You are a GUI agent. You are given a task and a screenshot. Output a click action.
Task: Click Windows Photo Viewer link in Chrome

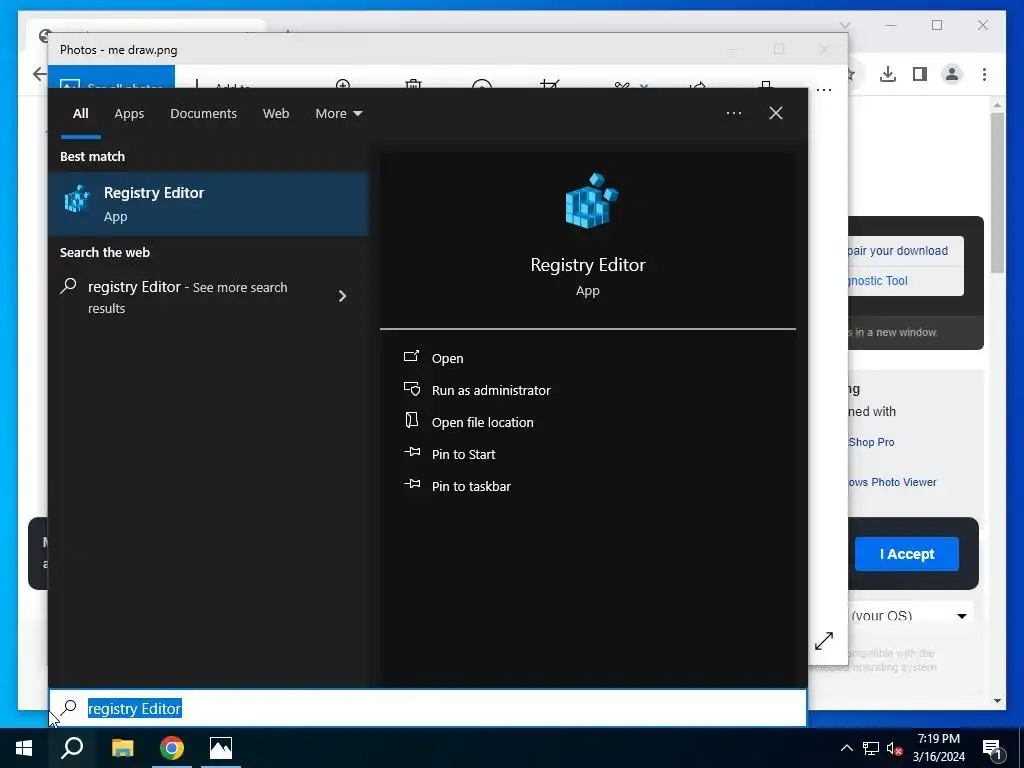pos(892,482)
